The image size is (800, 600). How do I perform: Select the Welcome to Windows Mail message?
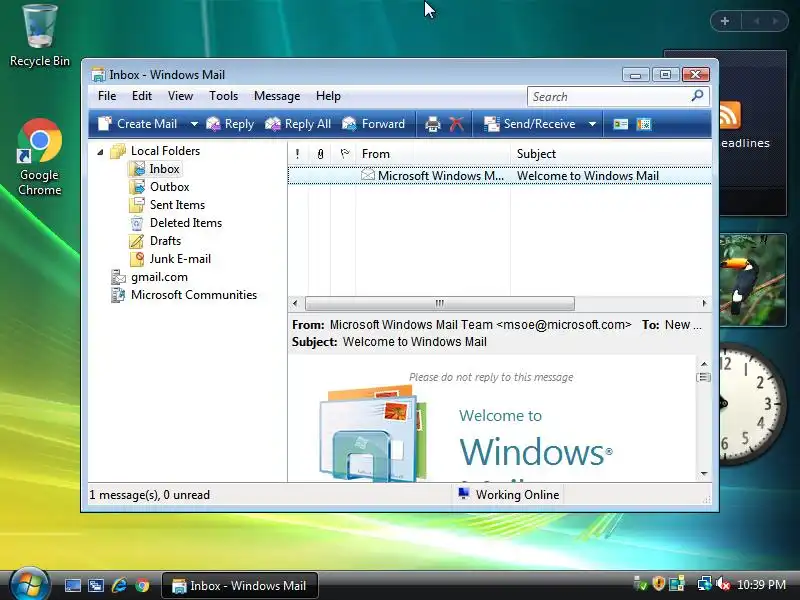[x=499, y=176]
